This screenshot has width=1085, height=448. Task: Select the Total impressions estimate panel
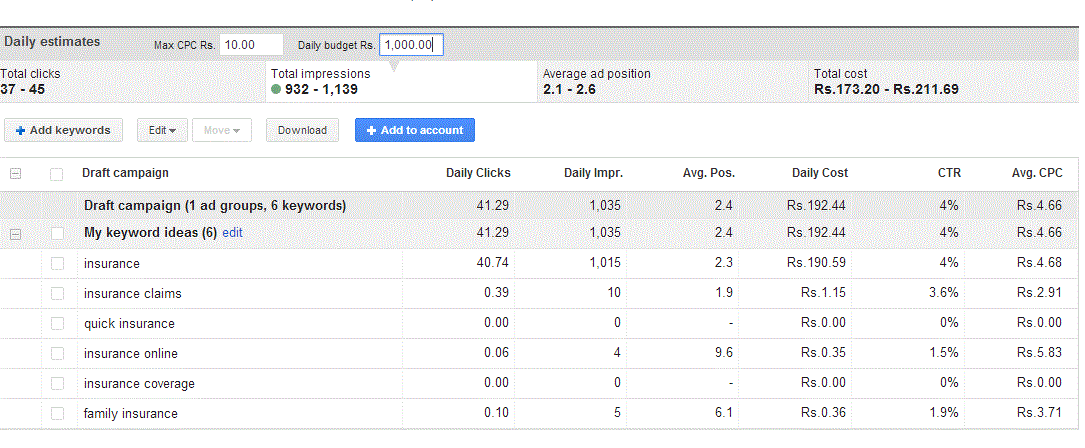tap(400, 82)
